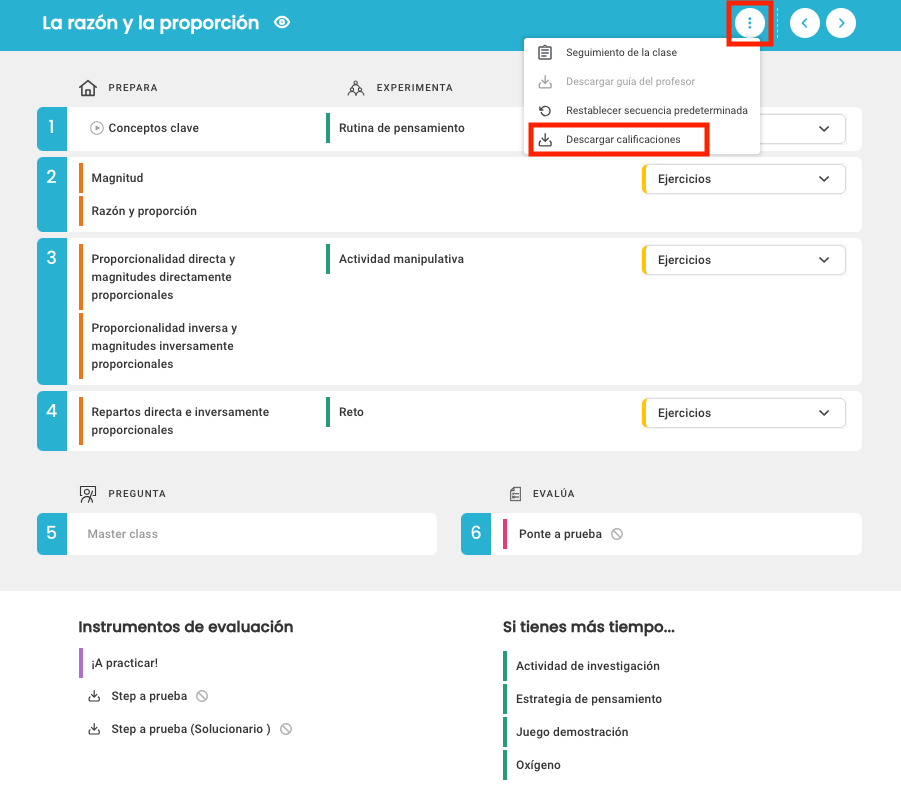Toggle eye visibility icon beside unit title
Screen dimensions: 901x804
[x=282, y=22]
